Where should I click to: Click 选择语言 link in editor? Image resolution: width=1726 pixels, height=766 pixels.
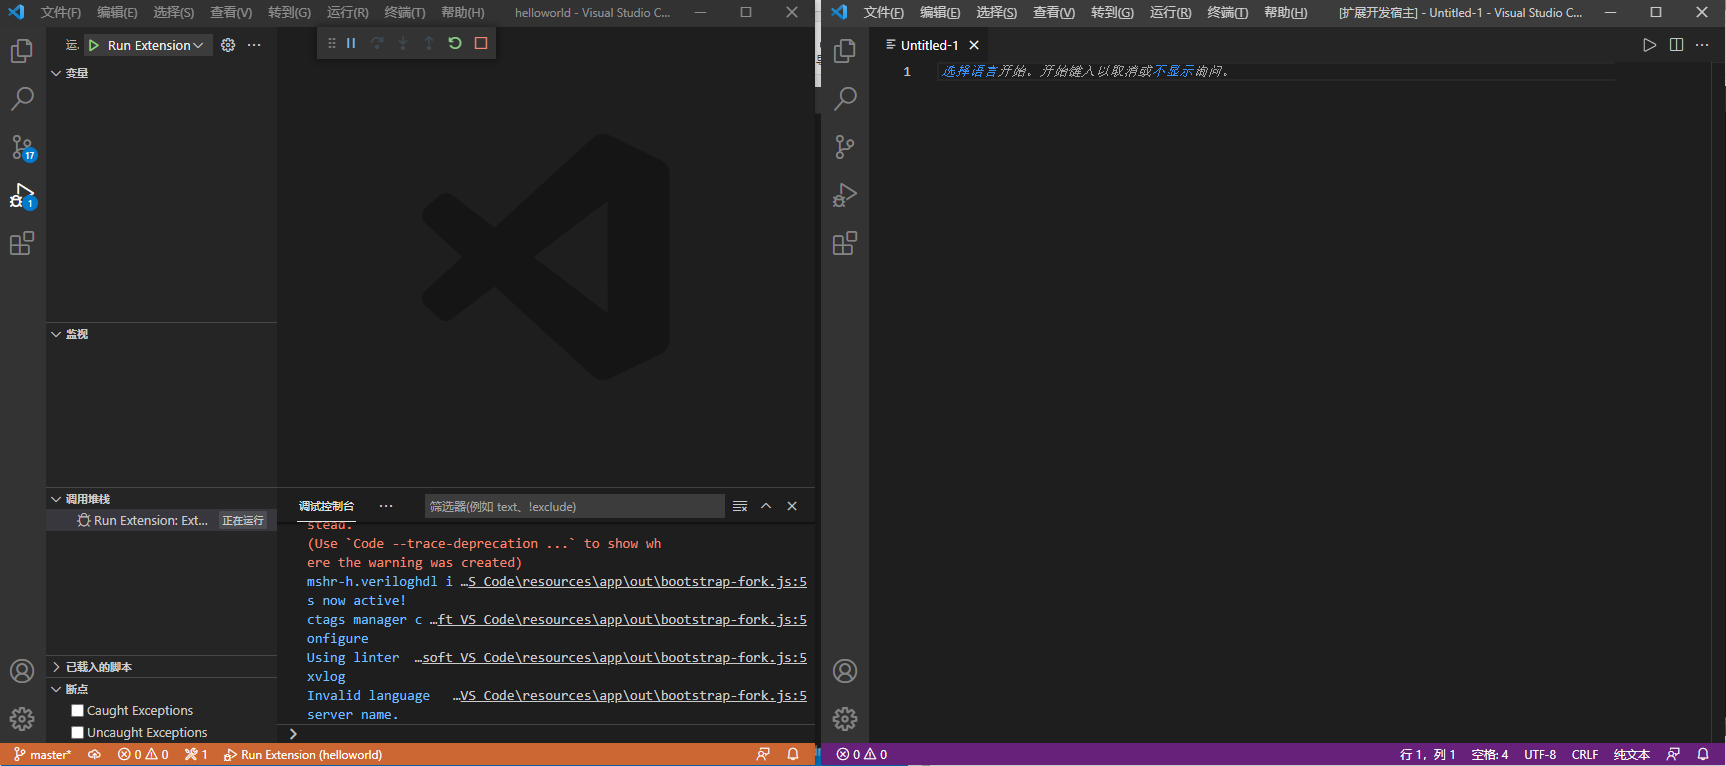click(x=970, y=71)
